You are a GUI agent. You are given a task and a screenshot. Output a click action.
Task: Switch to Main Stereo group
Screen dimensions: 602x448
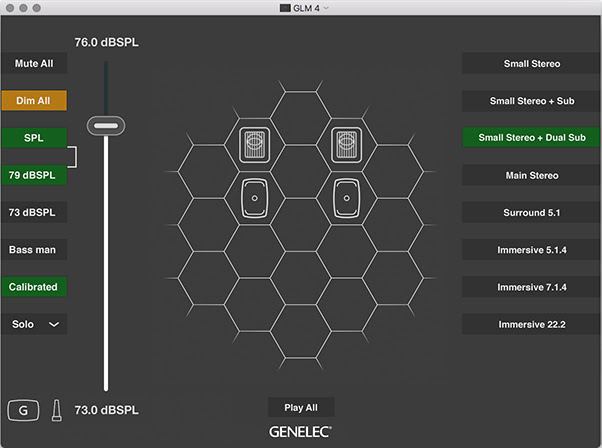[x=531, y=175]
